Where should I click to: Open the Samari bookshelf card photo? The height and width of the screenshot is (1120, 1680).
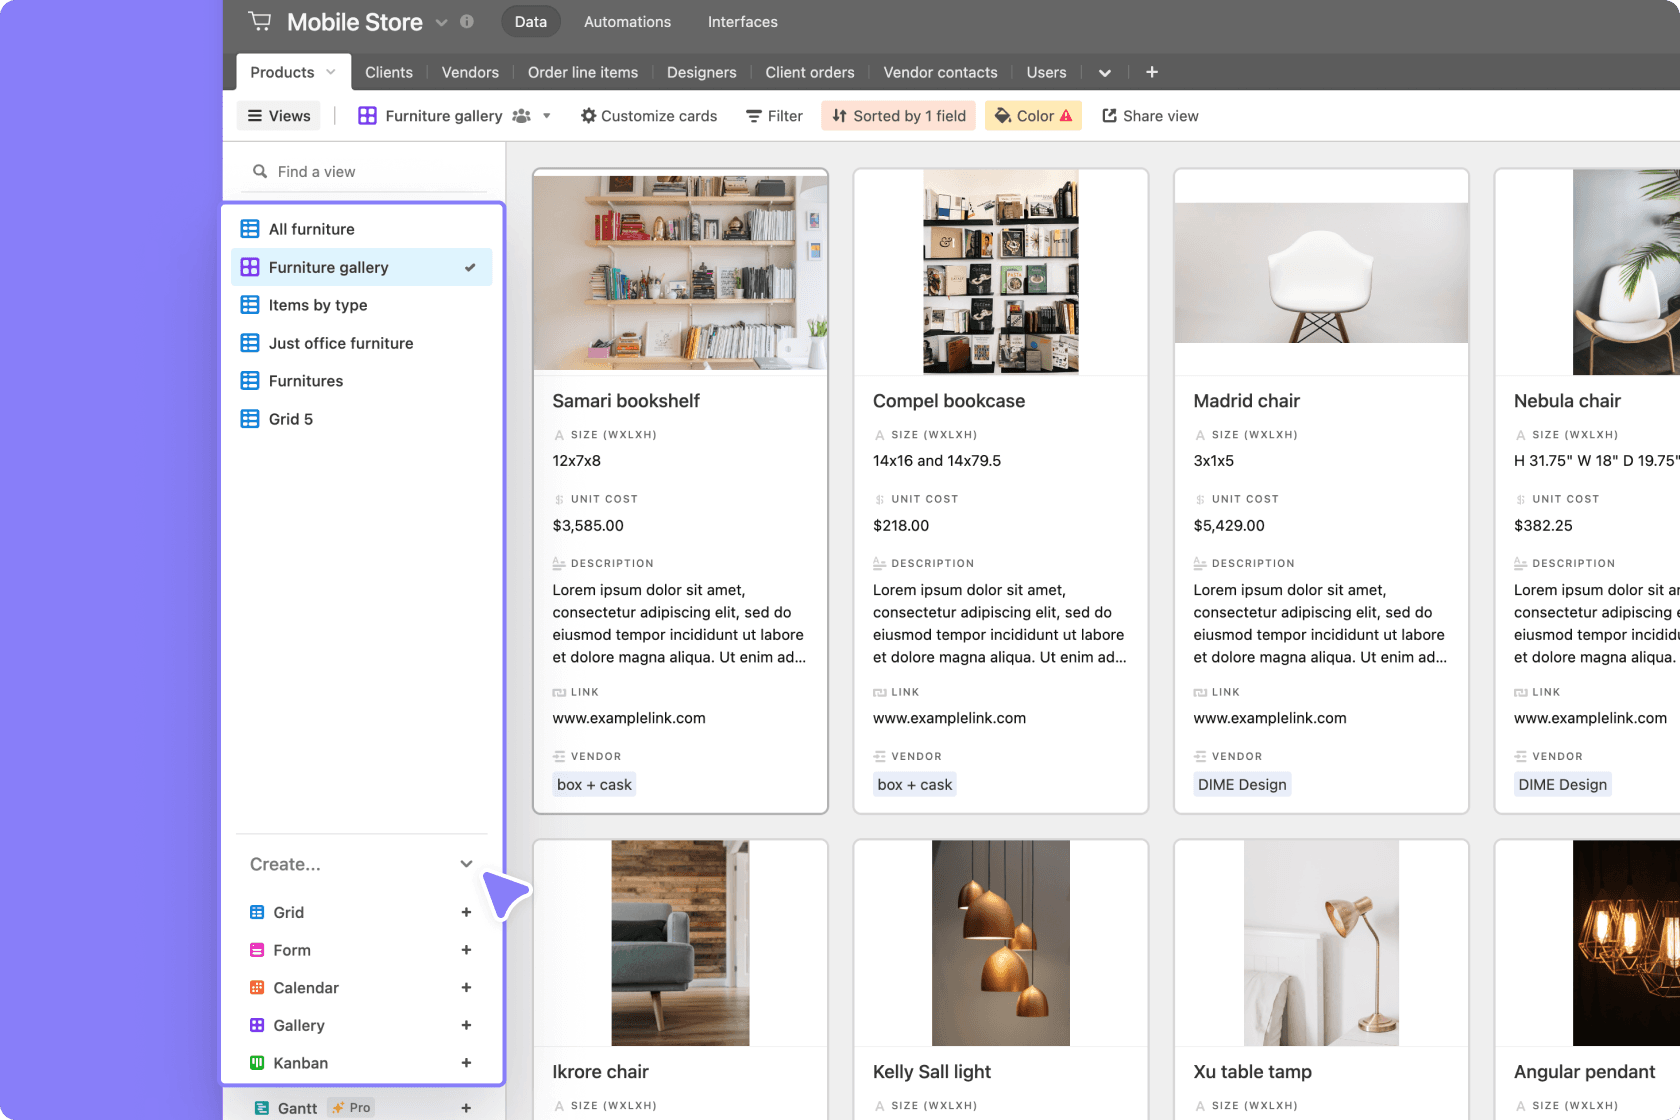pyautogui.click(x=680, y=272)
